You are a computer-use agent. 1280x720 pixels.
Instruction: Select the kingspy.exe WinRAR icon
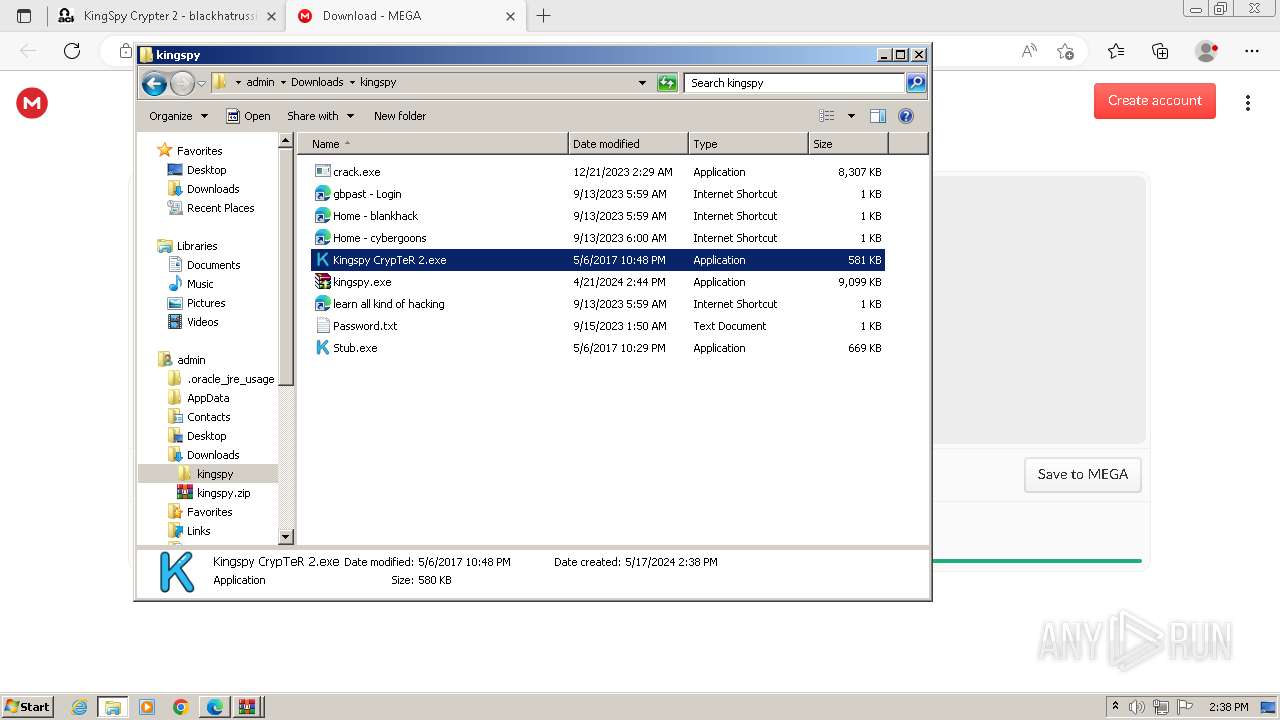point(322,282)
